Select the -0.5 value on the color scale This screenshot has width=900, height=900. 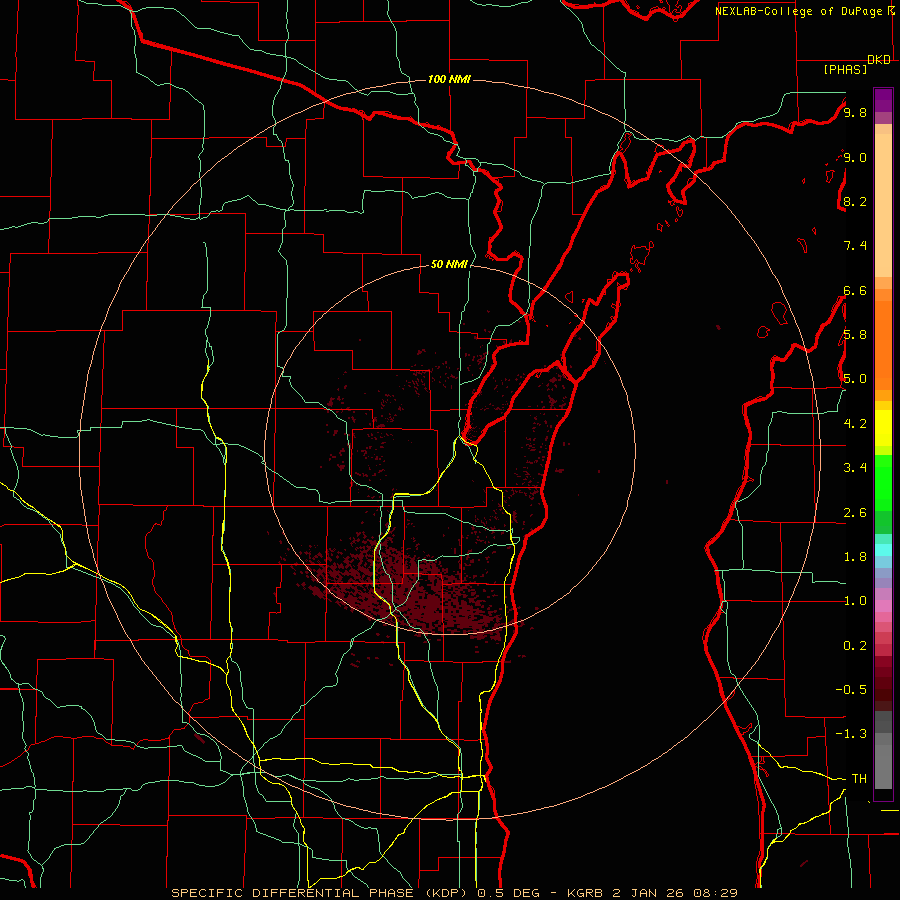(851, 690)
